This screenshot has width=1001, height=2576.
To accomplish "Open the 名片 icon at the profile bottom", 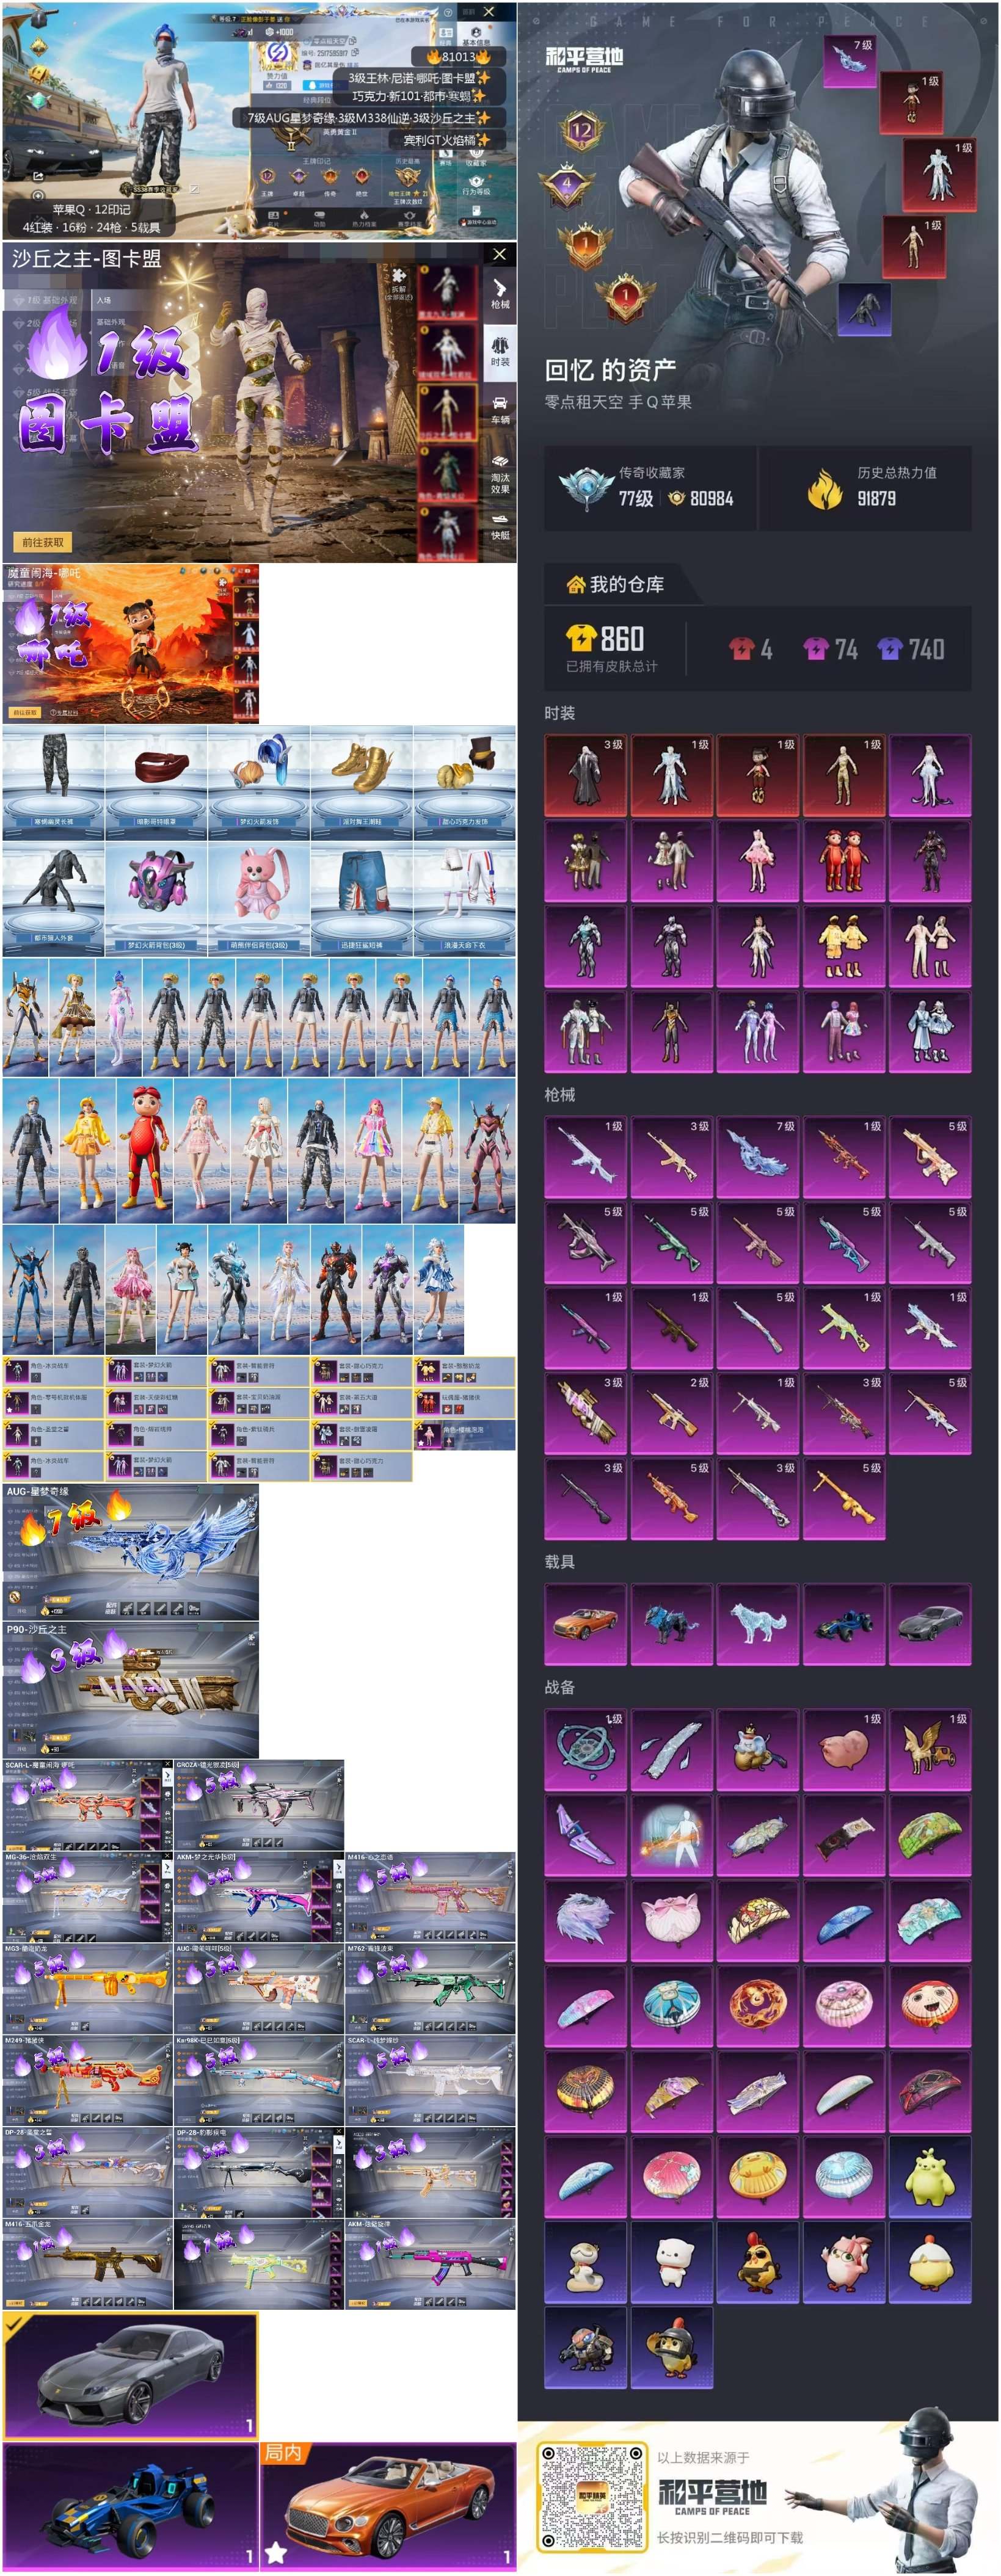I will pos(273,218).
